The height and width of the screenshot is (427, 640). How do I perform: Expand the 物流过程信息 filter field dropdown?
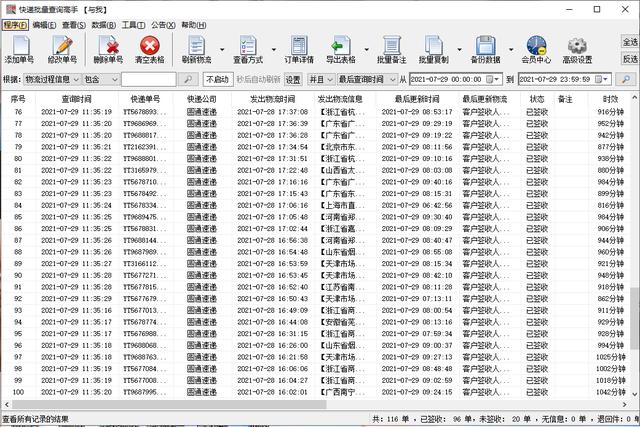[x=74, y=78]
